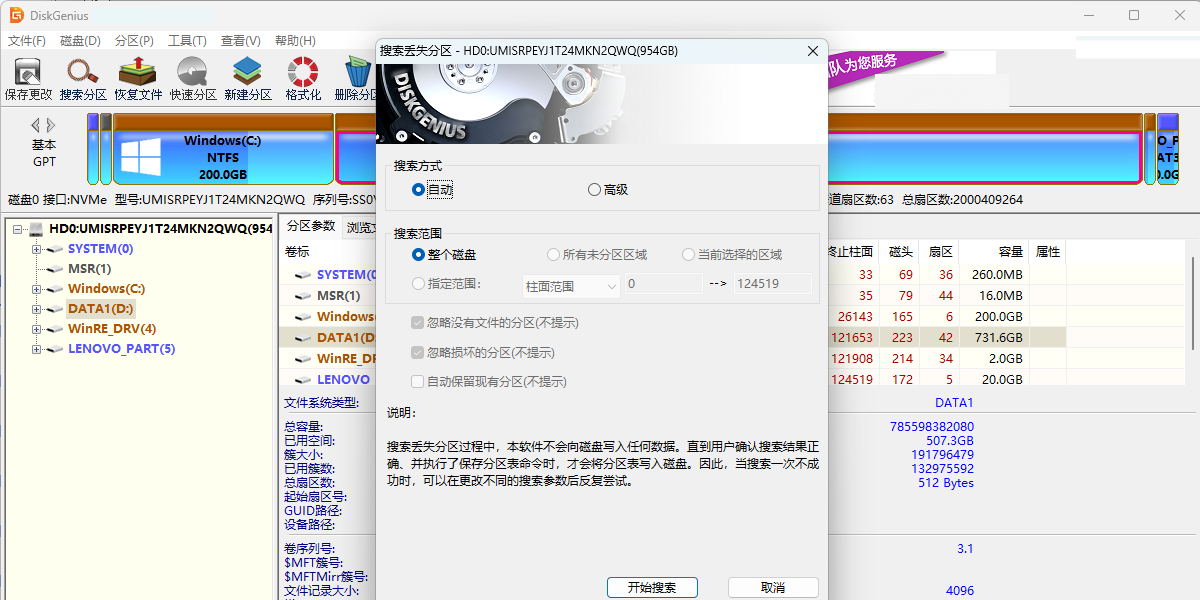Click the disk navigation left arrow

click(x=35, y=125)
